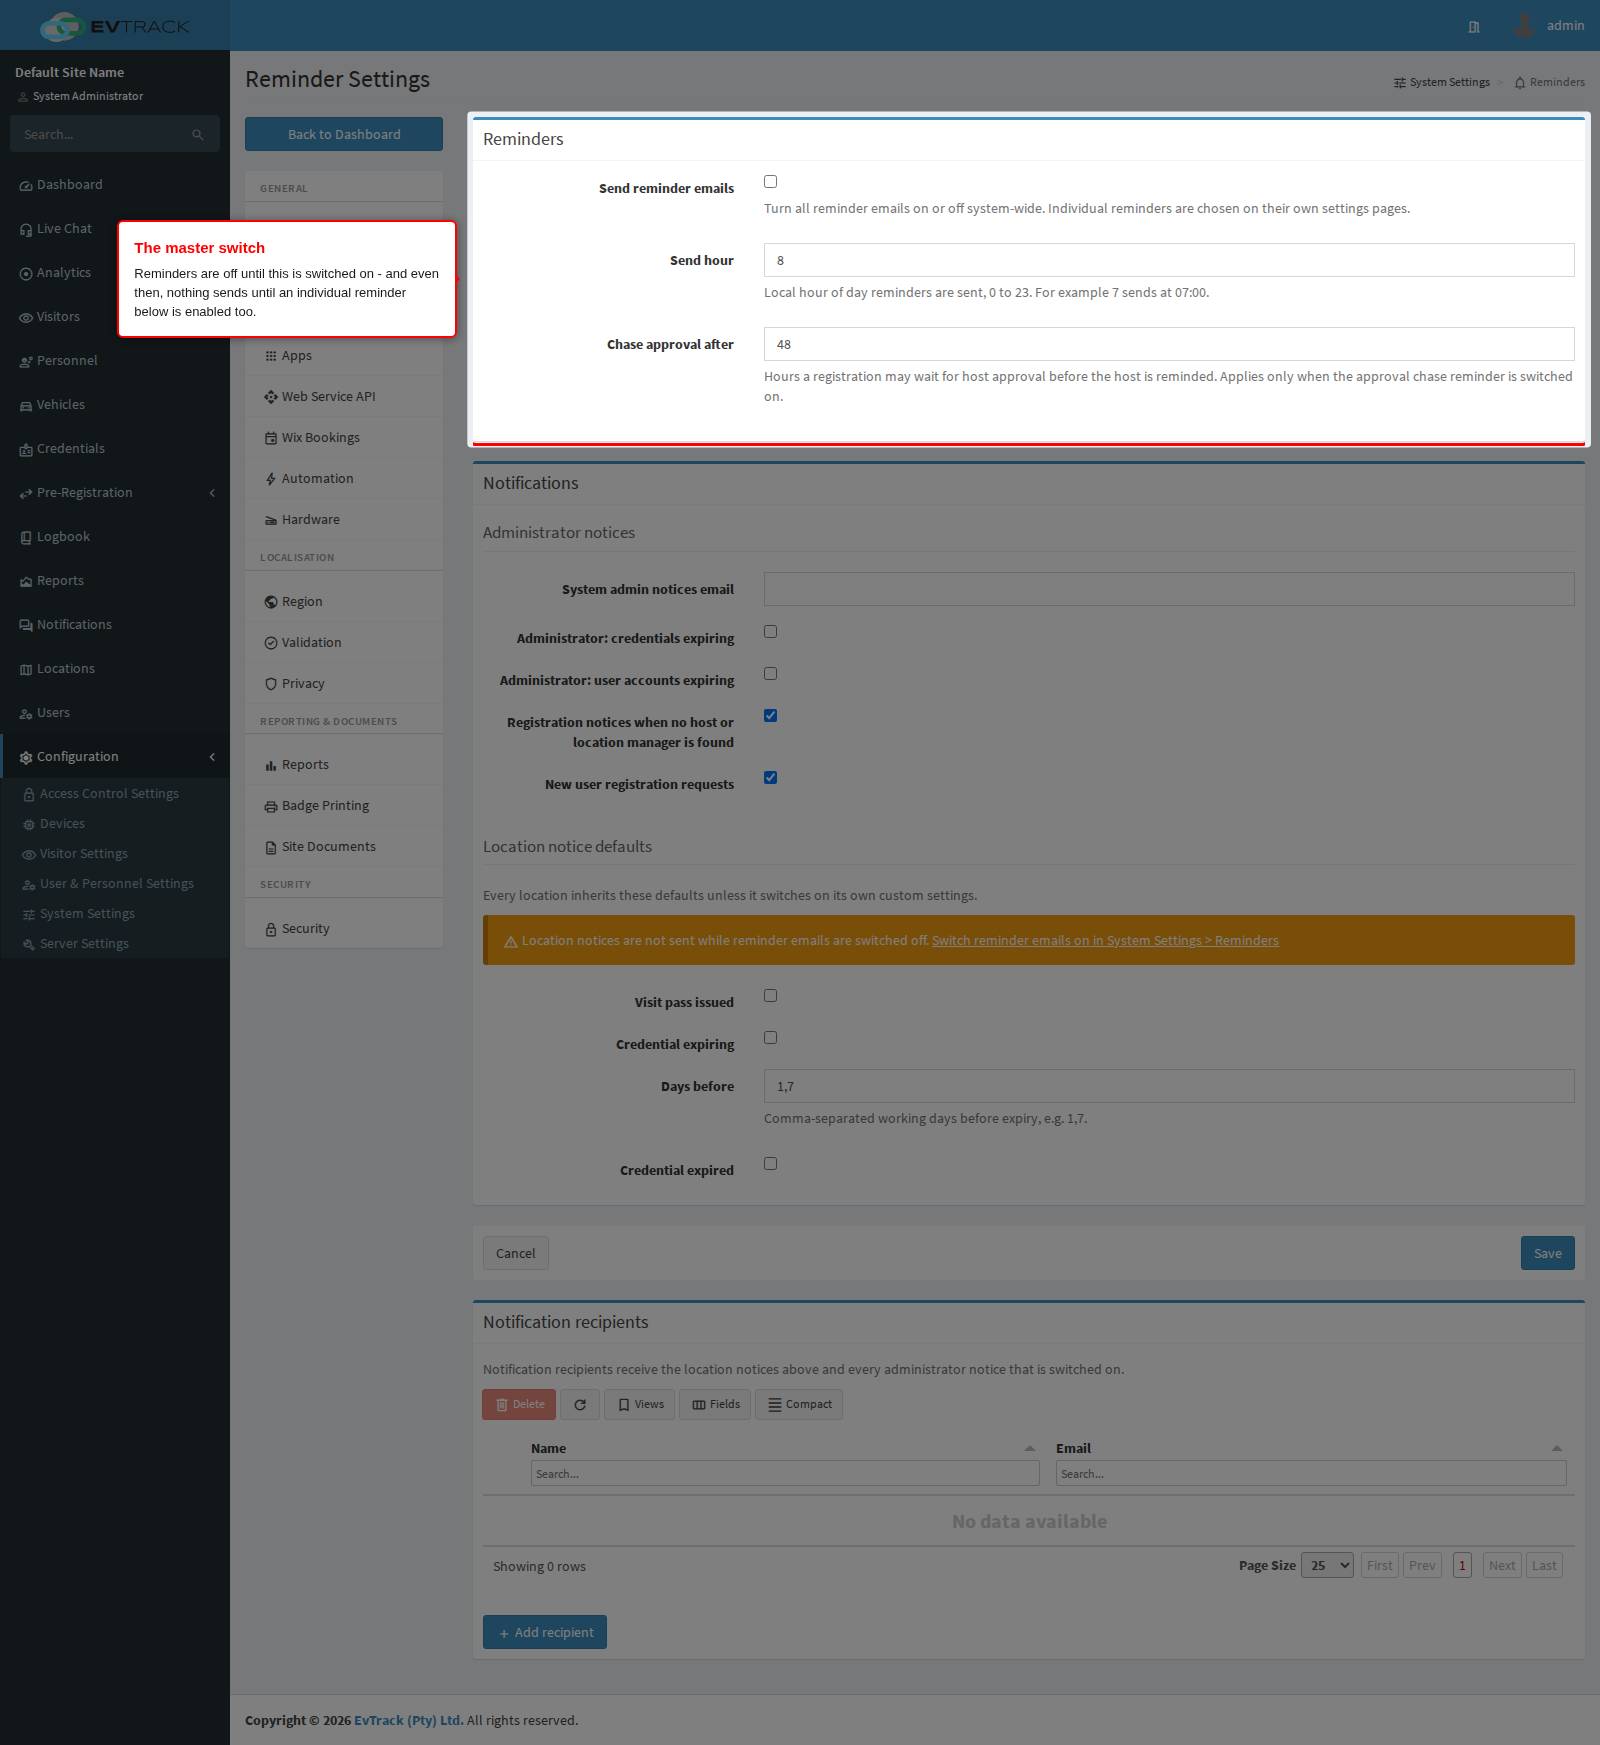Open Security settings item
The image size is (1600, 1745).
pyautogui.click(x=344, y=929)
